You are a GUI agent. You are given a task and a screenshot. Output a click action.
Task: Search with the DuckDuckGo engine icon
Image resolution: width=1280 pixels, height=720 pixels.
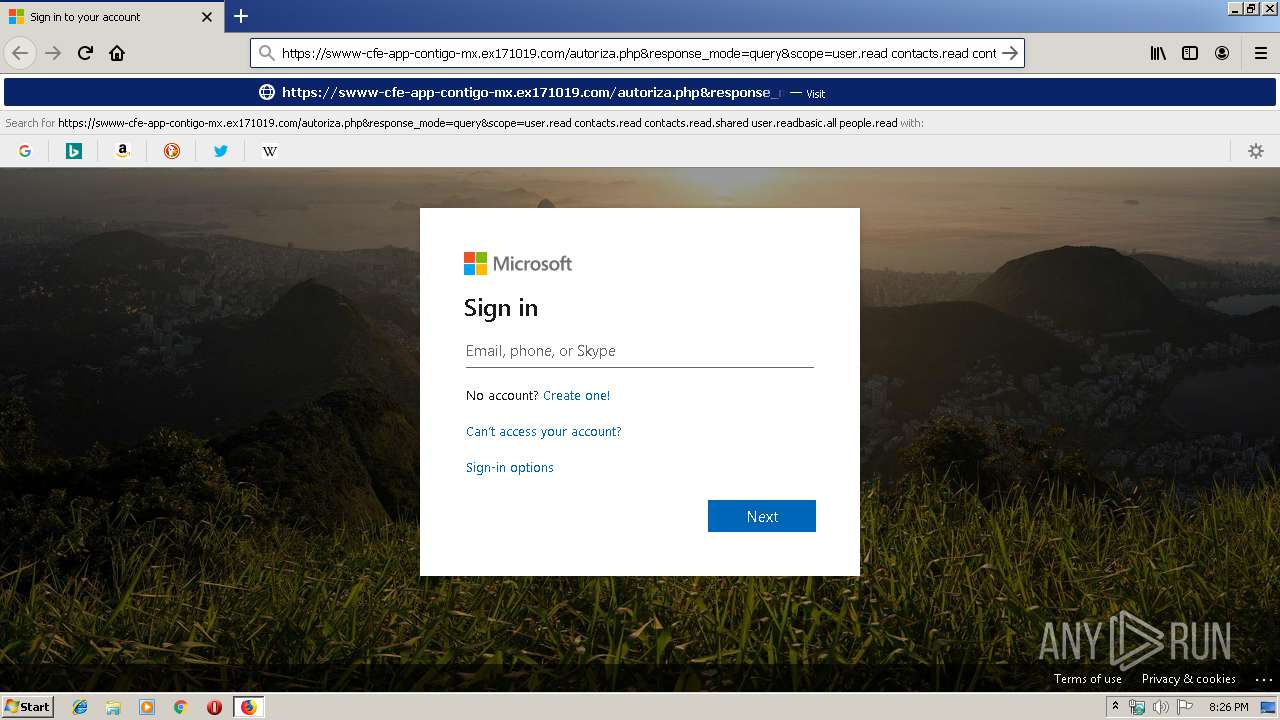[172, 151]
